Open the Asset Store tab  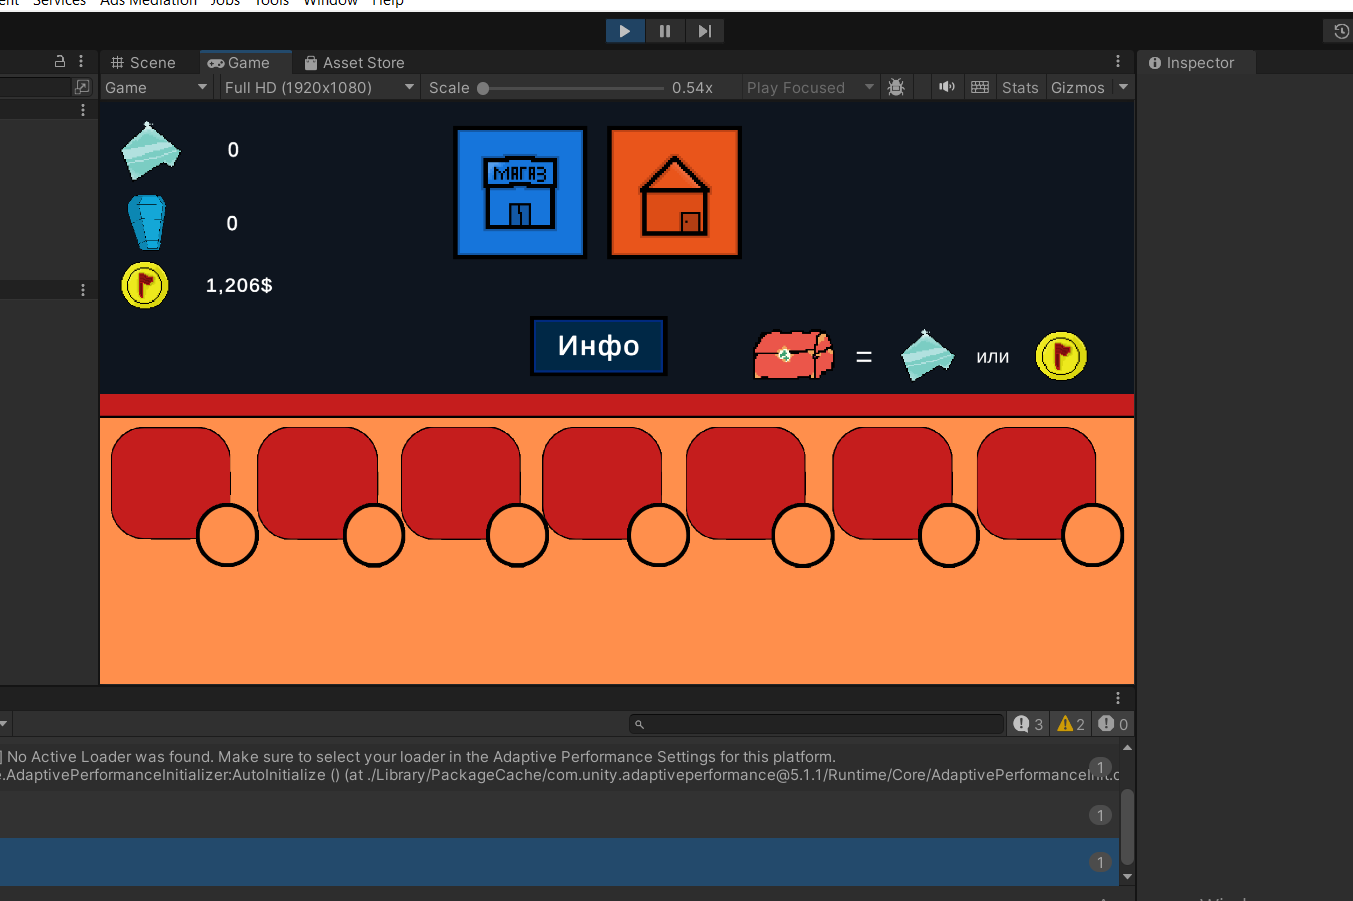click(x=355, y=62)
